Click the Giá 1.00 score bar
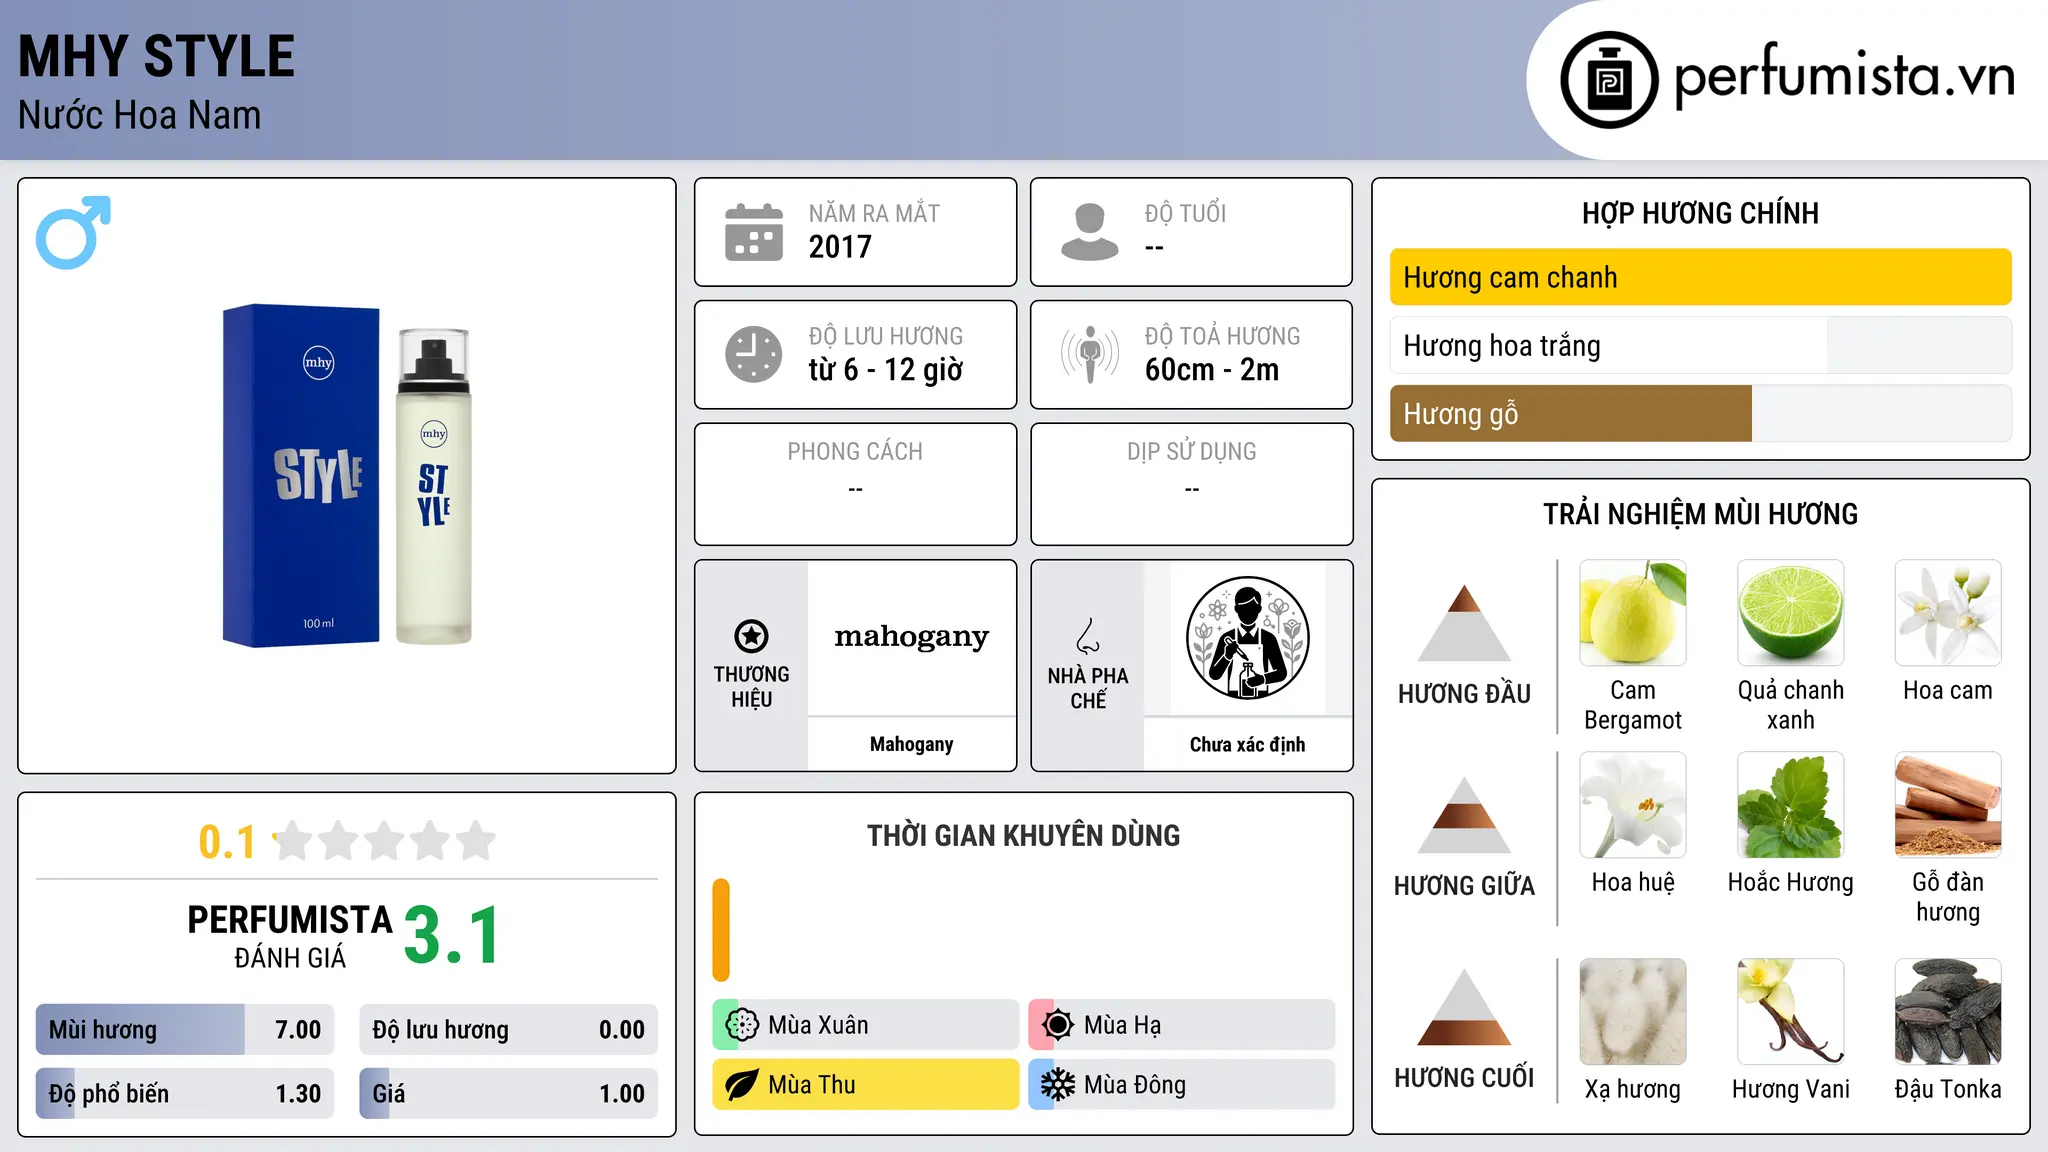Image resolution: width=2048 pixels, height=1152 pixels. click(508, 1093)
